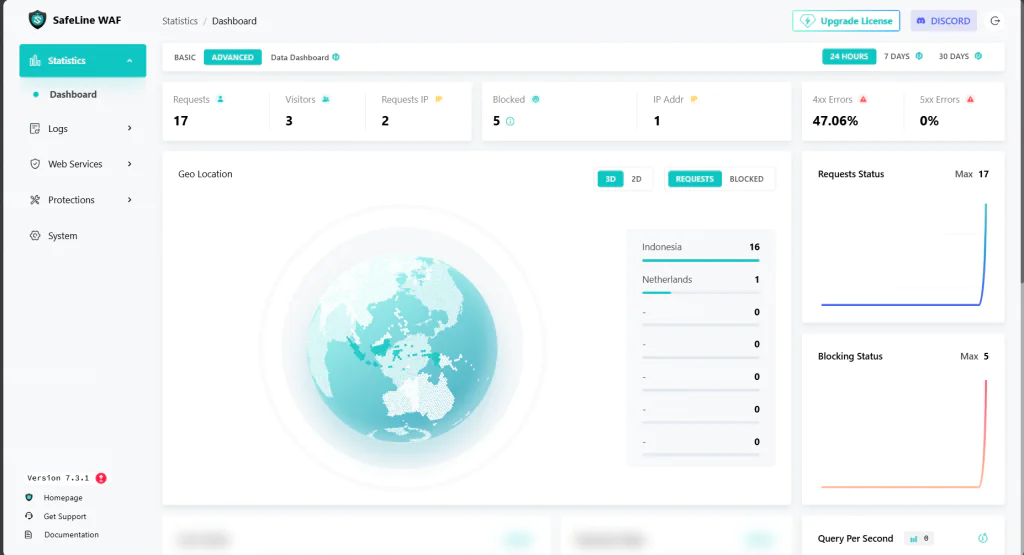The width and height of the screenshot is (1024, 555).
Task: Click the Dashboard breadcrumb text
Action: [x=234, y=21]
